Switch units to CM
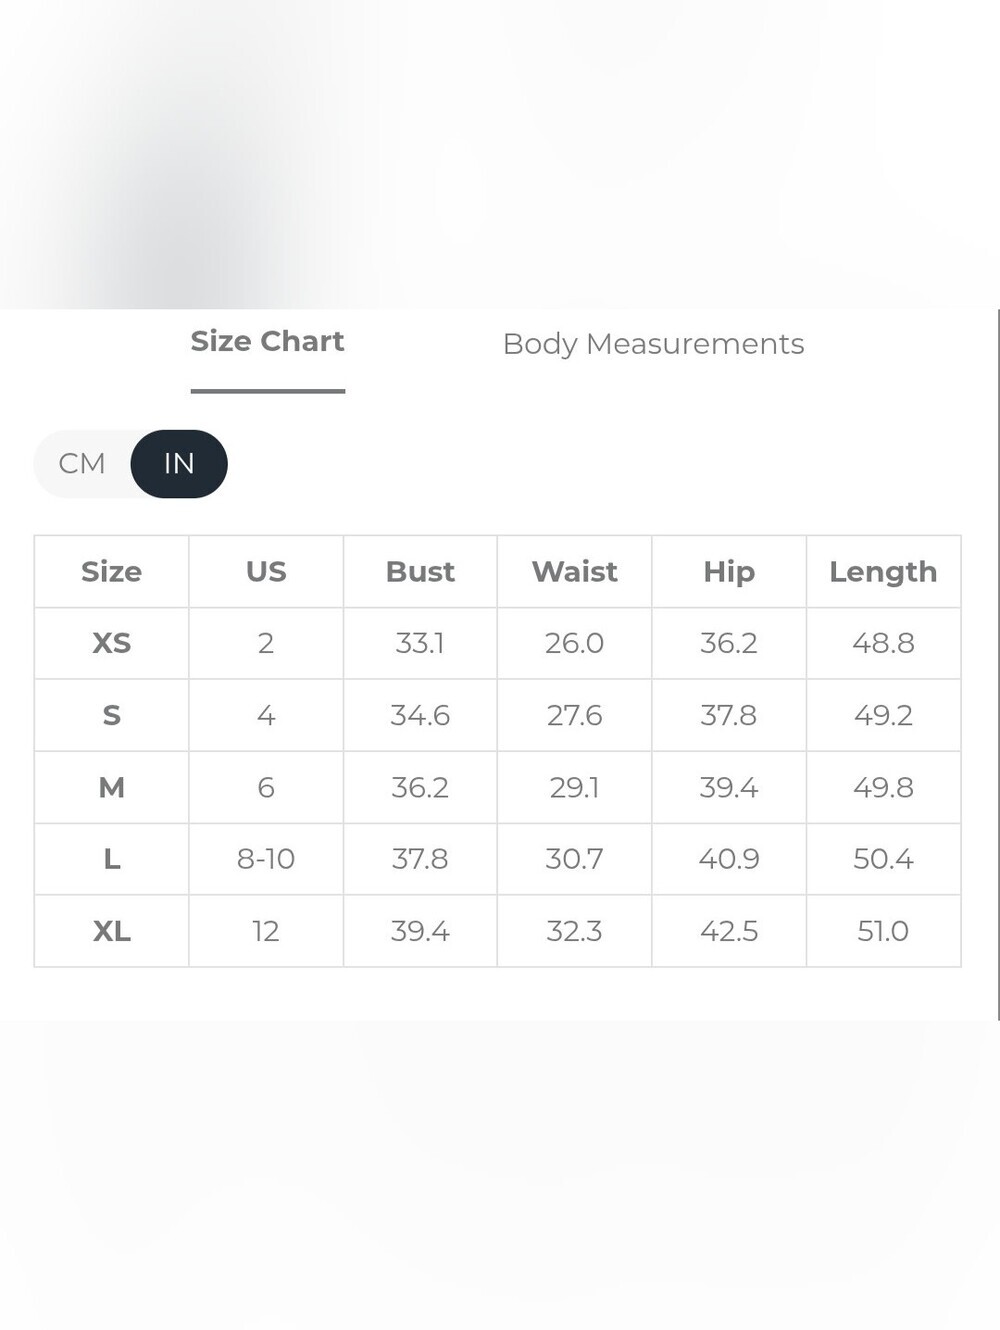 (x=82, y=464)
